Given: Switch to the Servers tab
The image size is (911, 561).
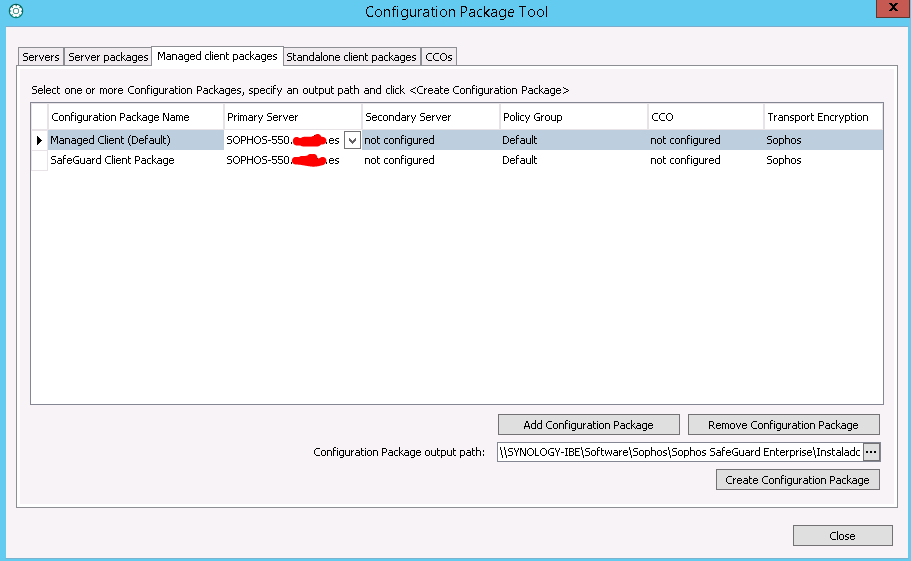Looking at the screenshot, I should click(41, 57).
